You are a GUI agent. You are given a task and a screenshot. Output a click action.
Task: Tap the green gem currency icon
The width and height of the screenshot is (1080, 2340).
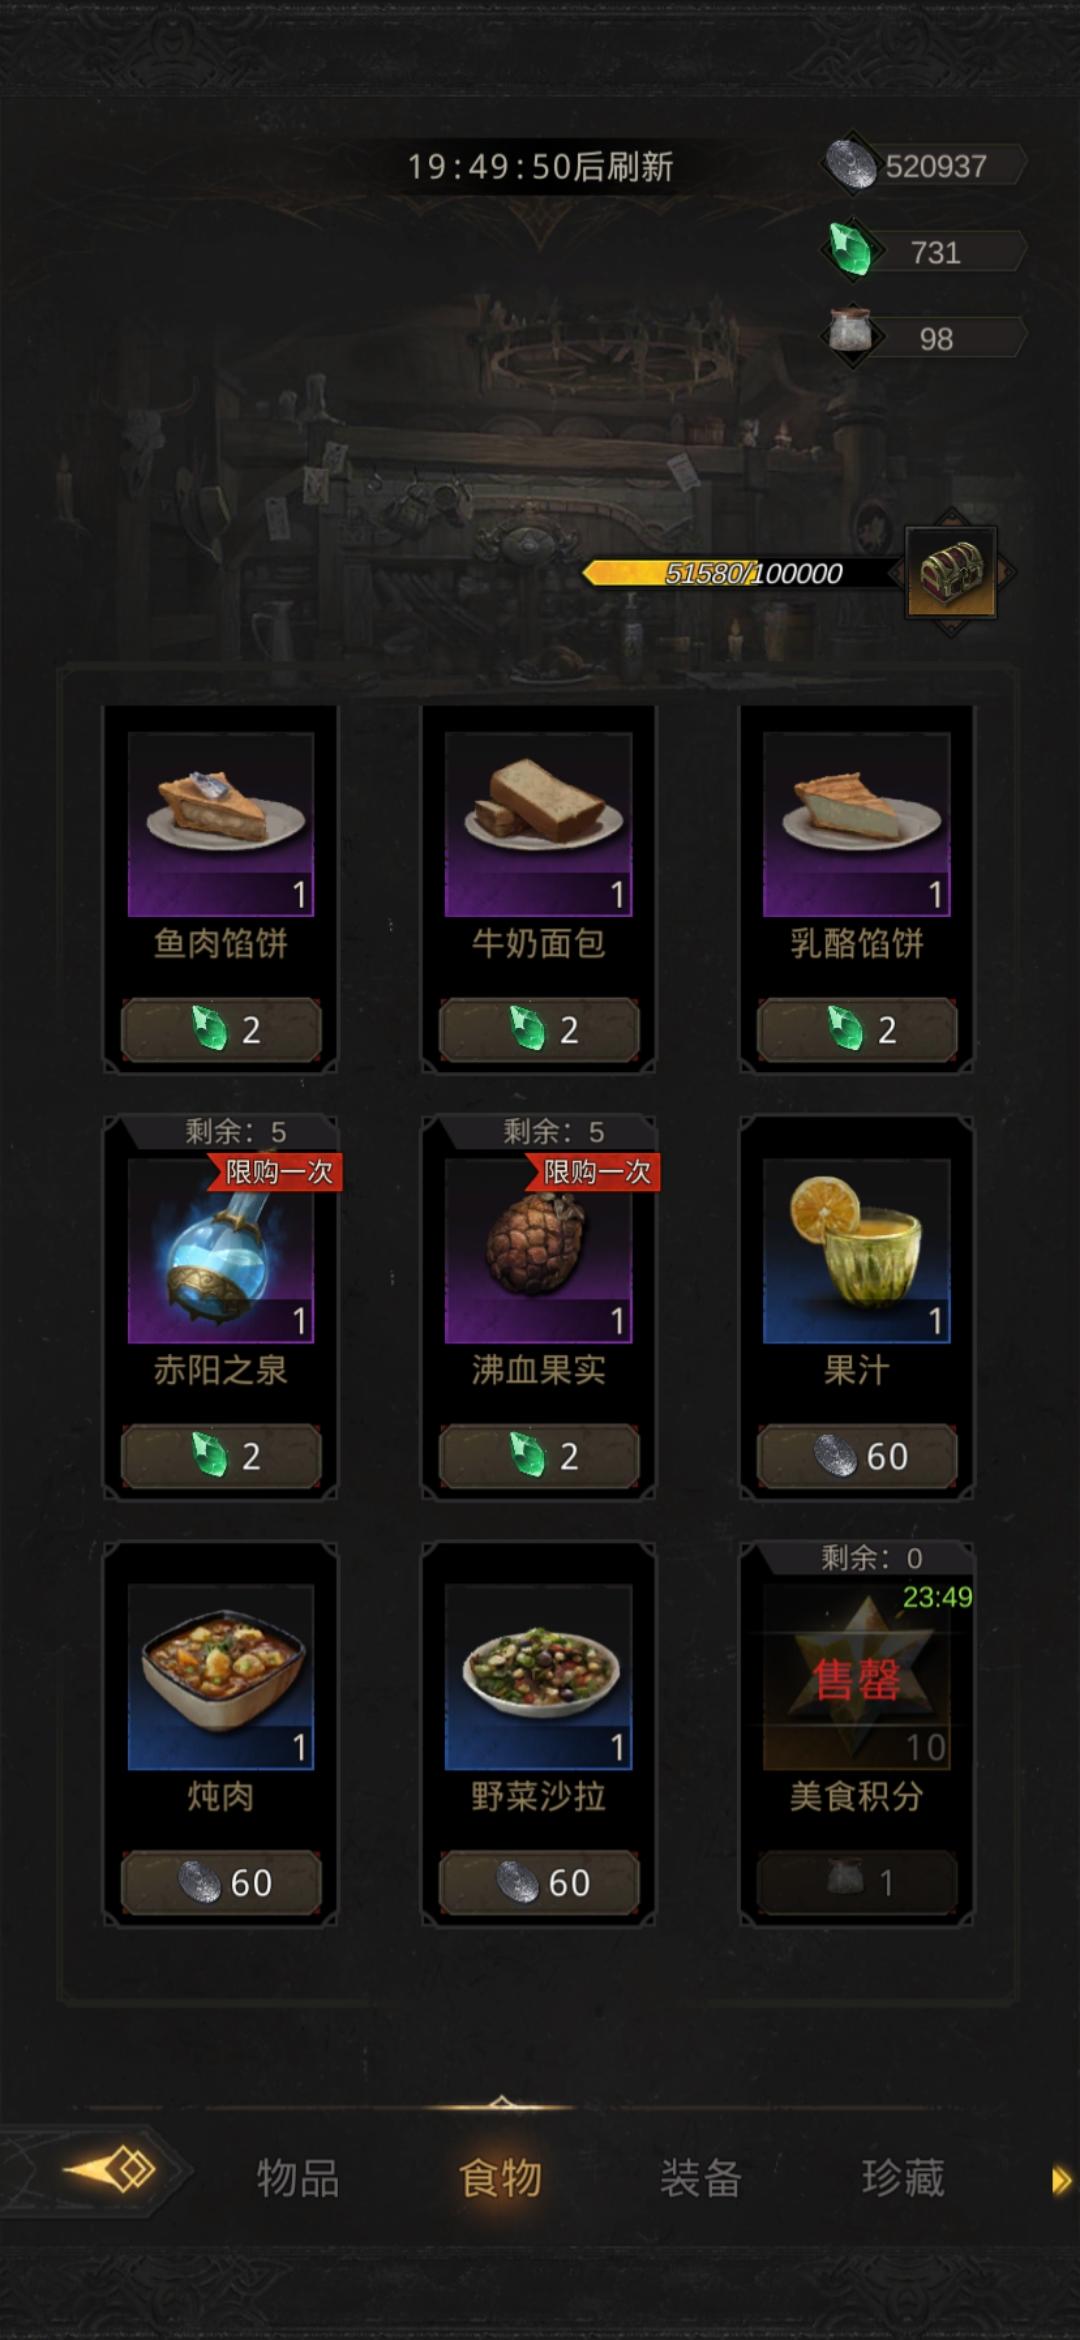(852, 250)
